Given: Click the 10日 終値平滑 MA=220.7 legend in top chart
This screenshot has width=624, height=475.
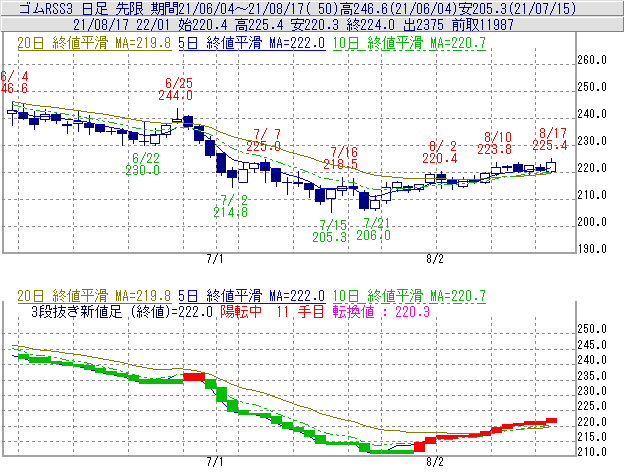Looking at the screenshot, I should pos(409,43).
